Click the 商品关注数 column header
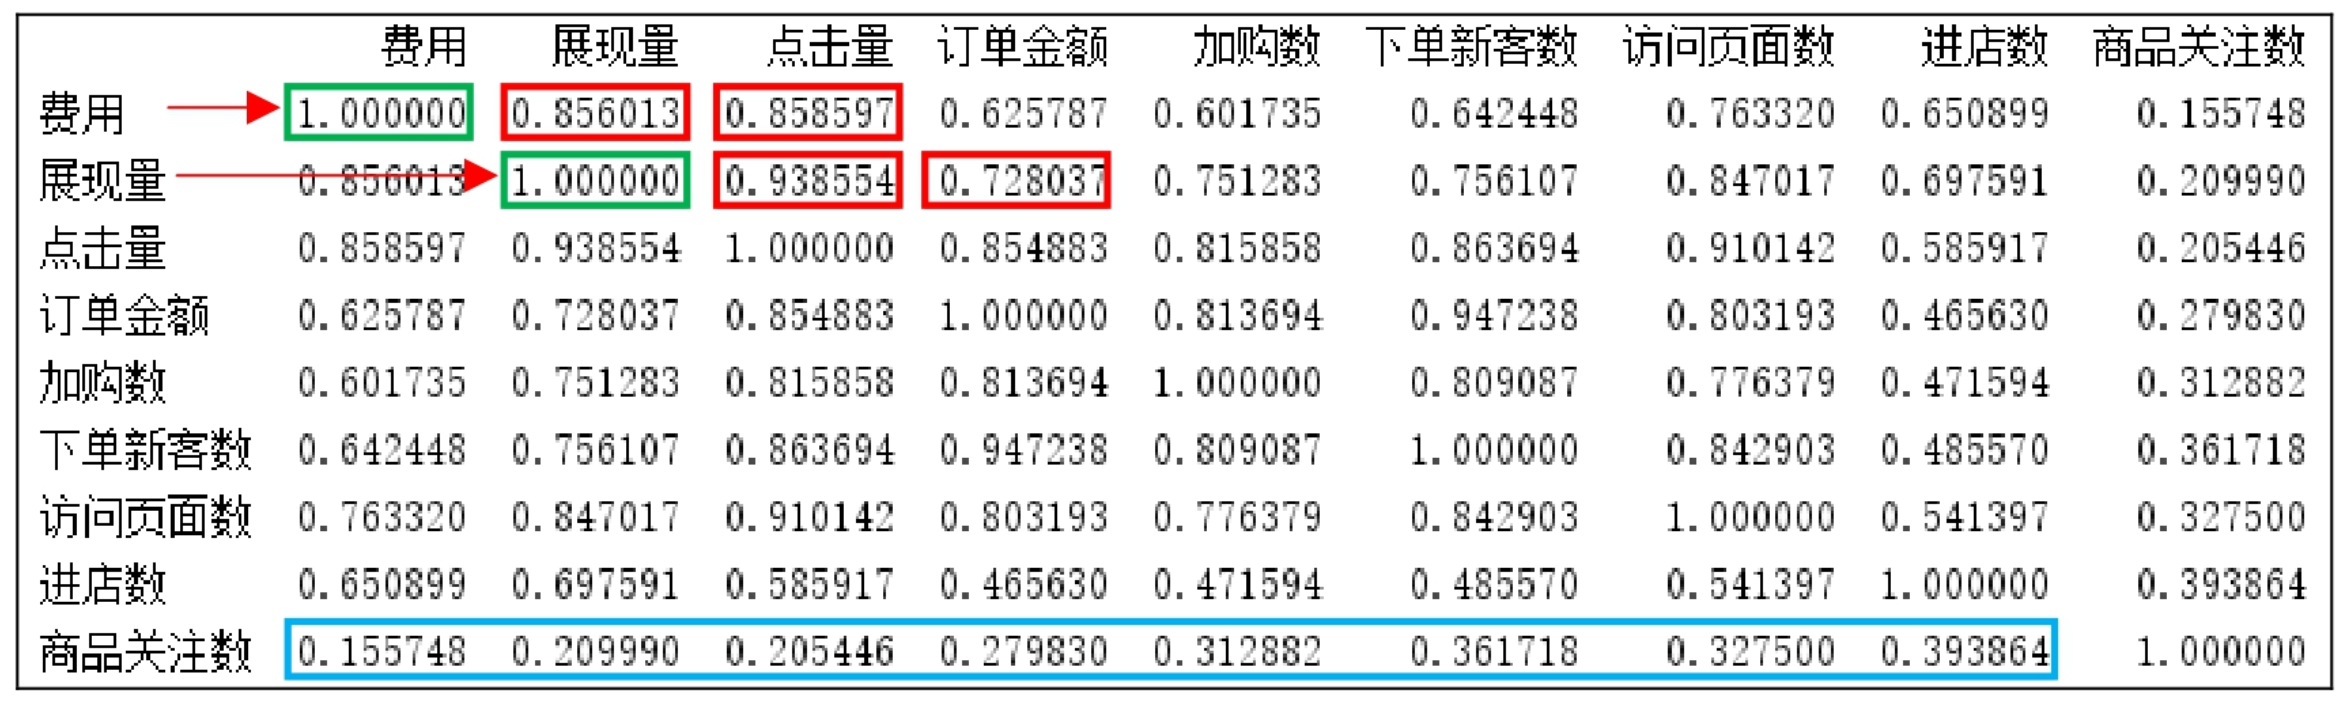This screenshot has width=2351, height=701. click(2198, 46)
